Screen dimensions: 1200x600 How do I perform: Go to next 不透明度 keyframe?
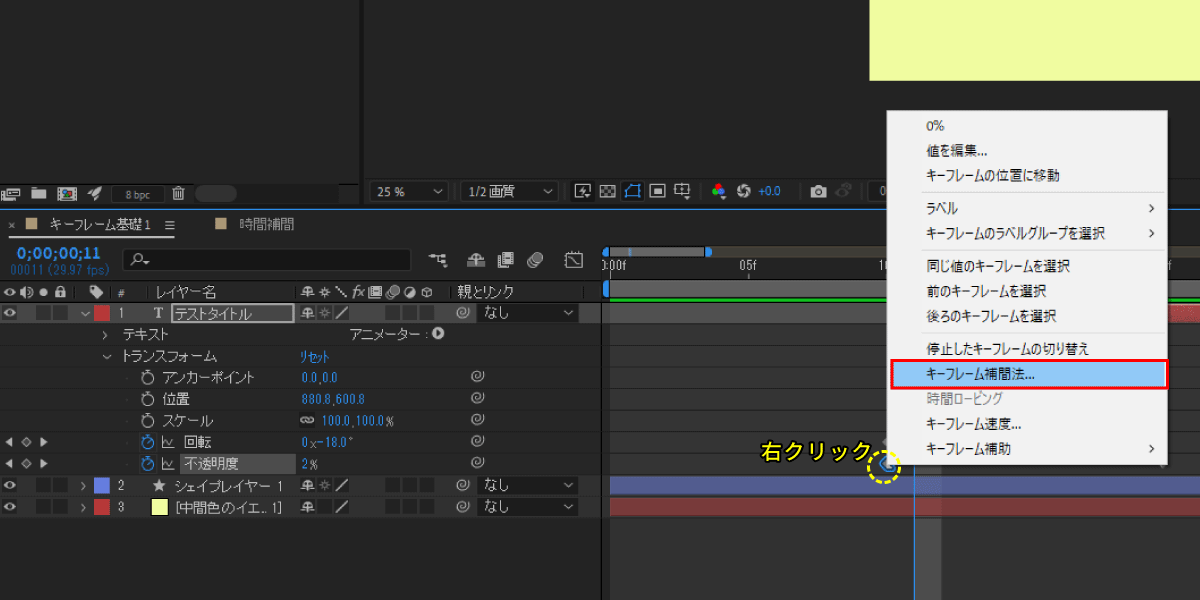pos(43,463)
